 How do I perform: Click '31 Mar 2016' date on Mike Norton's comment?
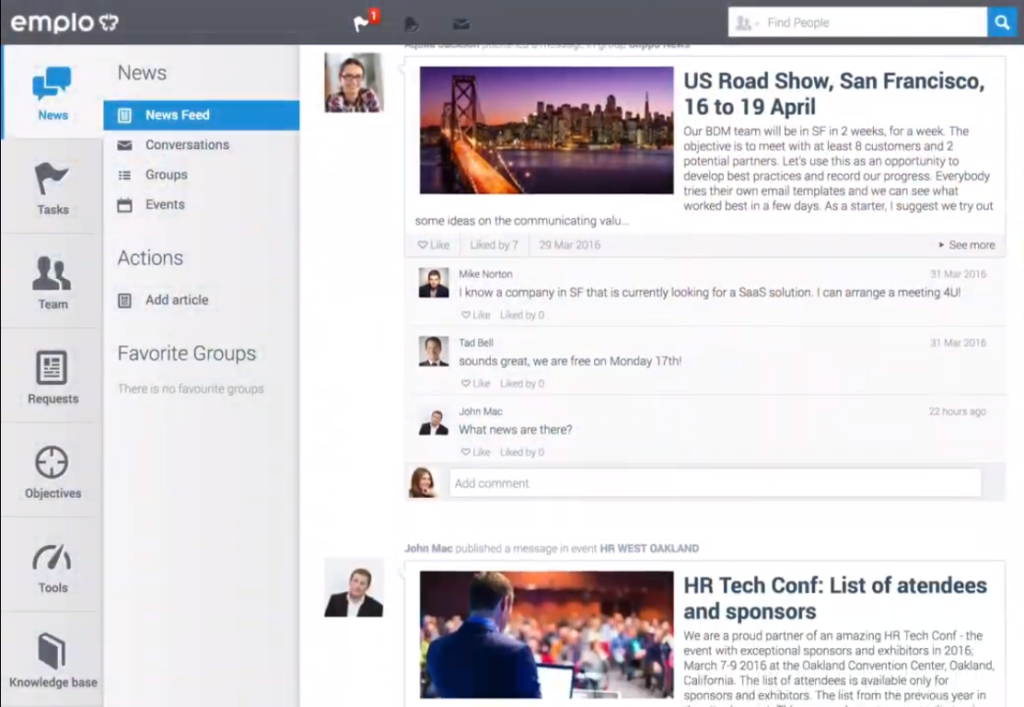[x=958, y=274]
